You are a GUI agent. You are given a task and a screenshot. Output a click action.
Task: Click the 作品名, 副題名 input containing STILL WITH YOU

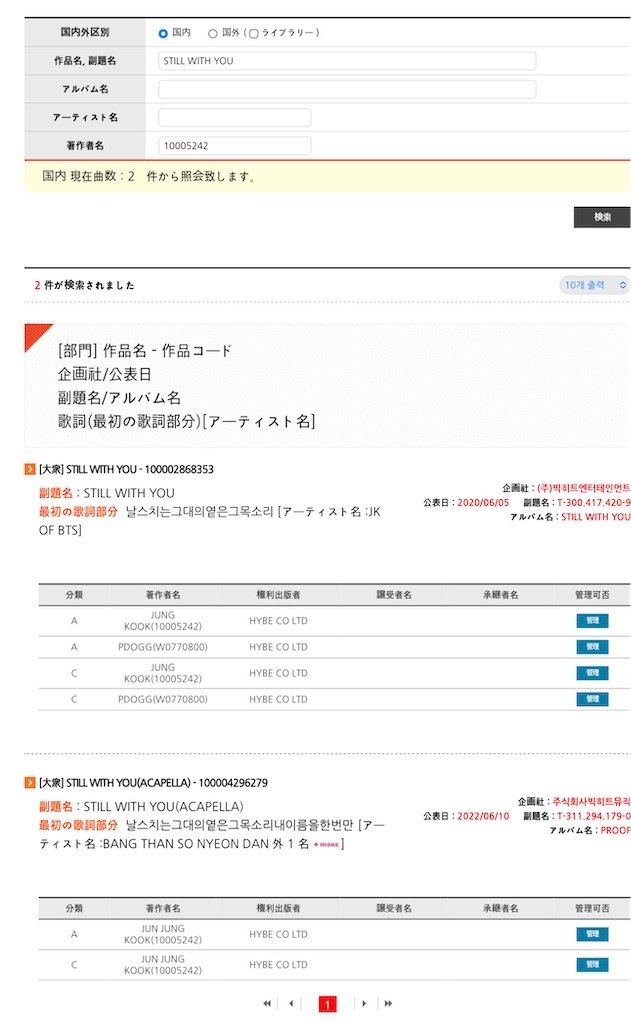347,61
